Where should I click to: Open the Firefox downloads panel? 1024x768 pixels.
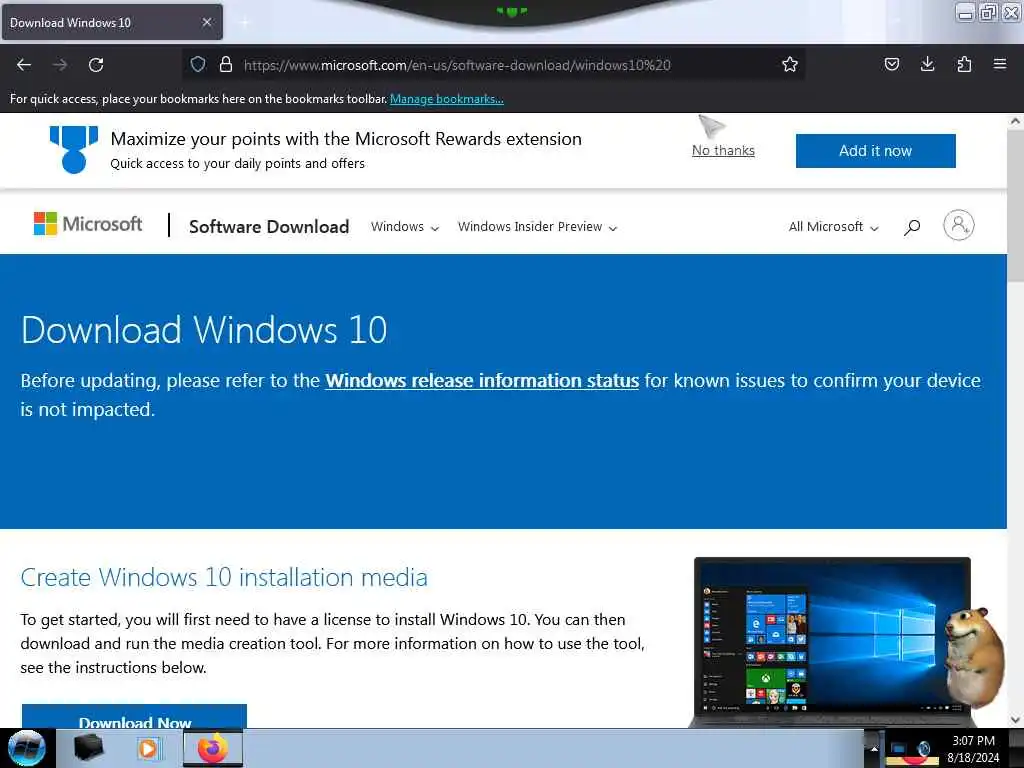point(927,64)
